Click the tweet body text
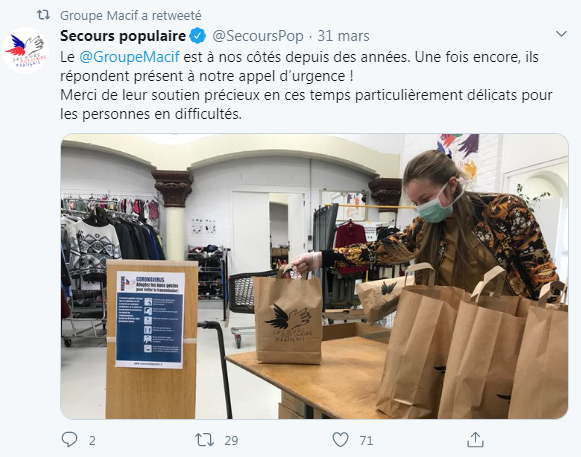 coord(306,85)
